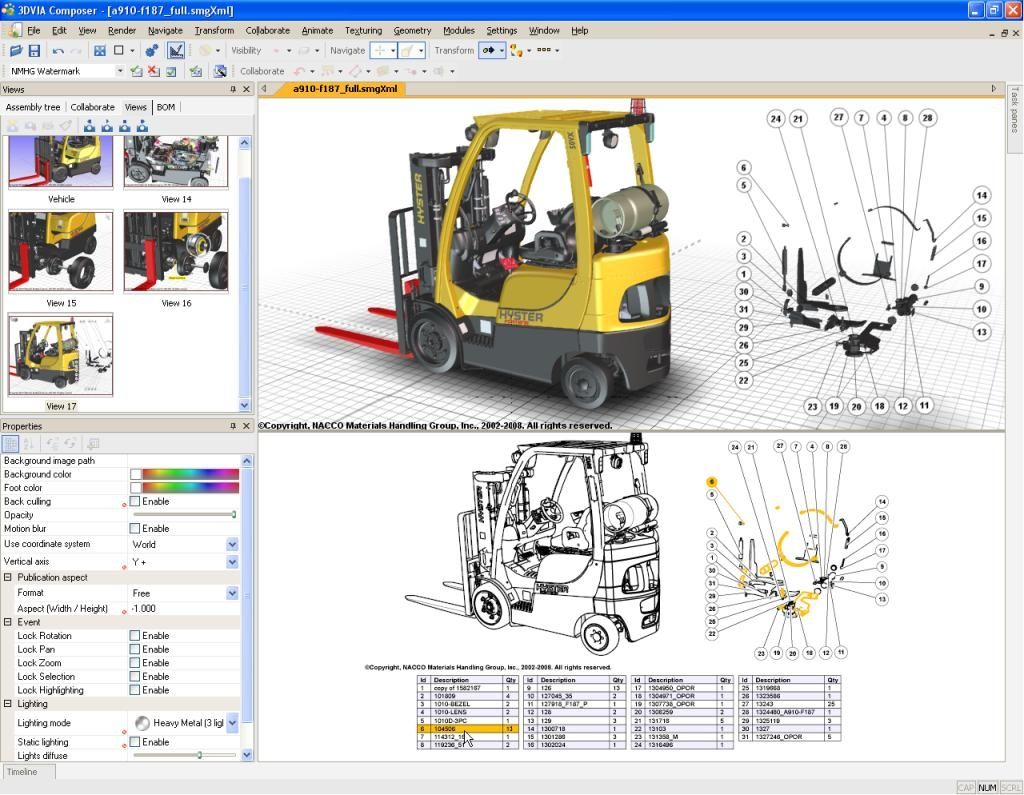Enable Motion blur in Properties
The height and width of the screenshot is (795, 1024).
click(x=135, y=528)
